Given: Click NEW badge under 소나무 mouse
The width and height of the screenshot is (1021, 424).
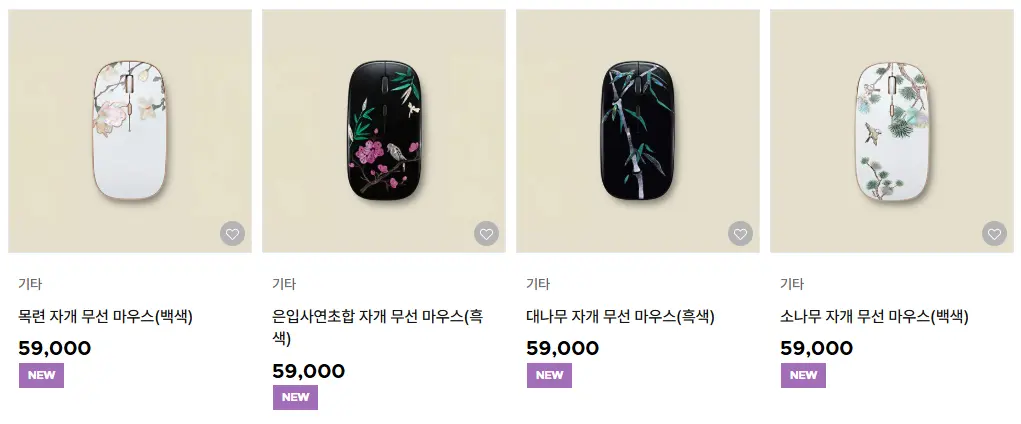Looking at the screenshot, I should tap(803, 375).
